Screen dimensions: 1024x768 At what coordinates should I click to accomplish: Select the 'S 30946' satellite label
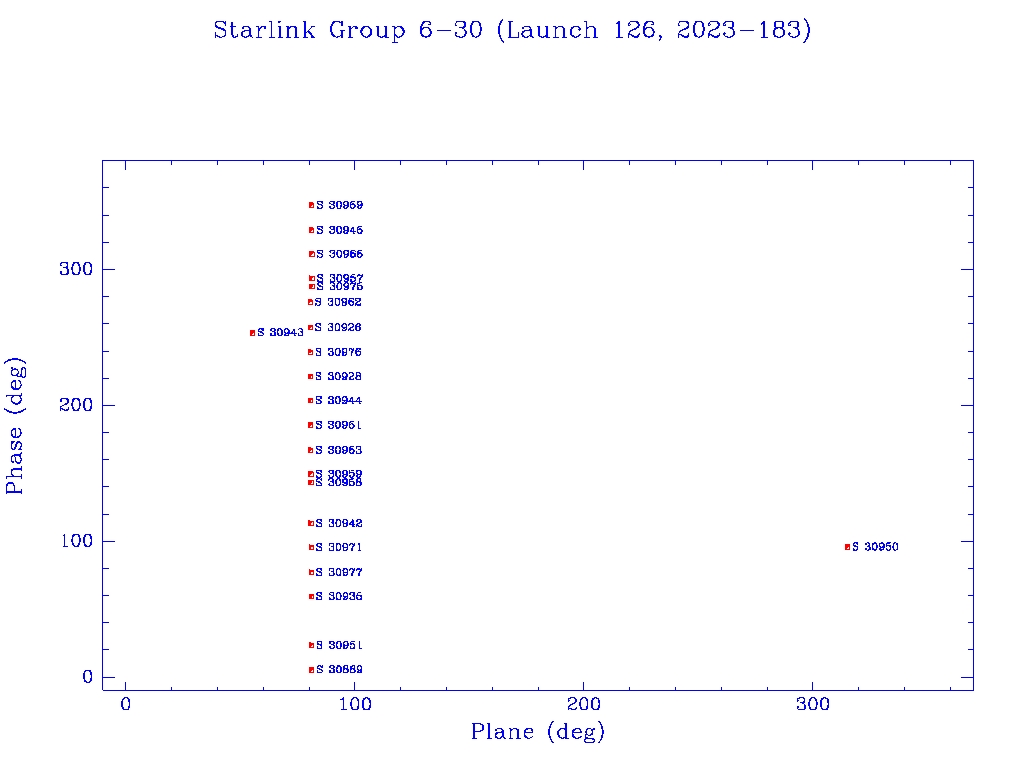point(340,230)
